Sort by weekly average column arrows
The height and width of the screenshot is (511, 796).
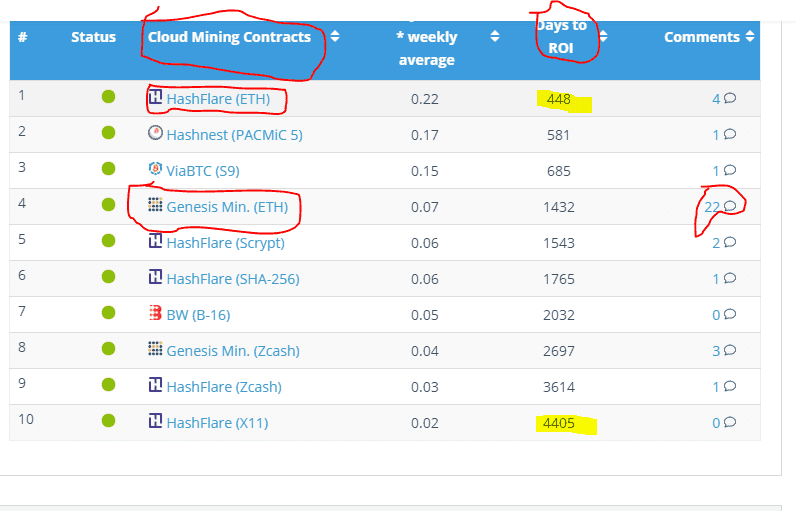point(495,37)
